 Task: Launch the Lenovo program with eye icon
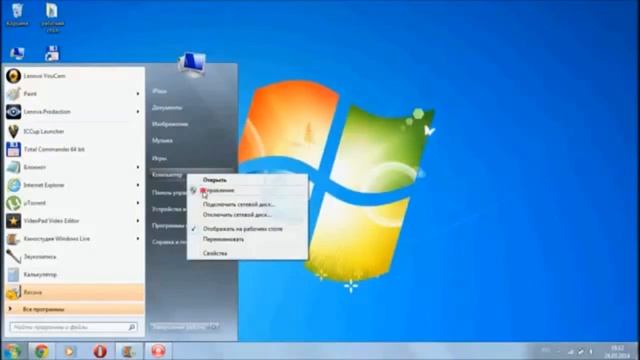(x=74, y=112)
